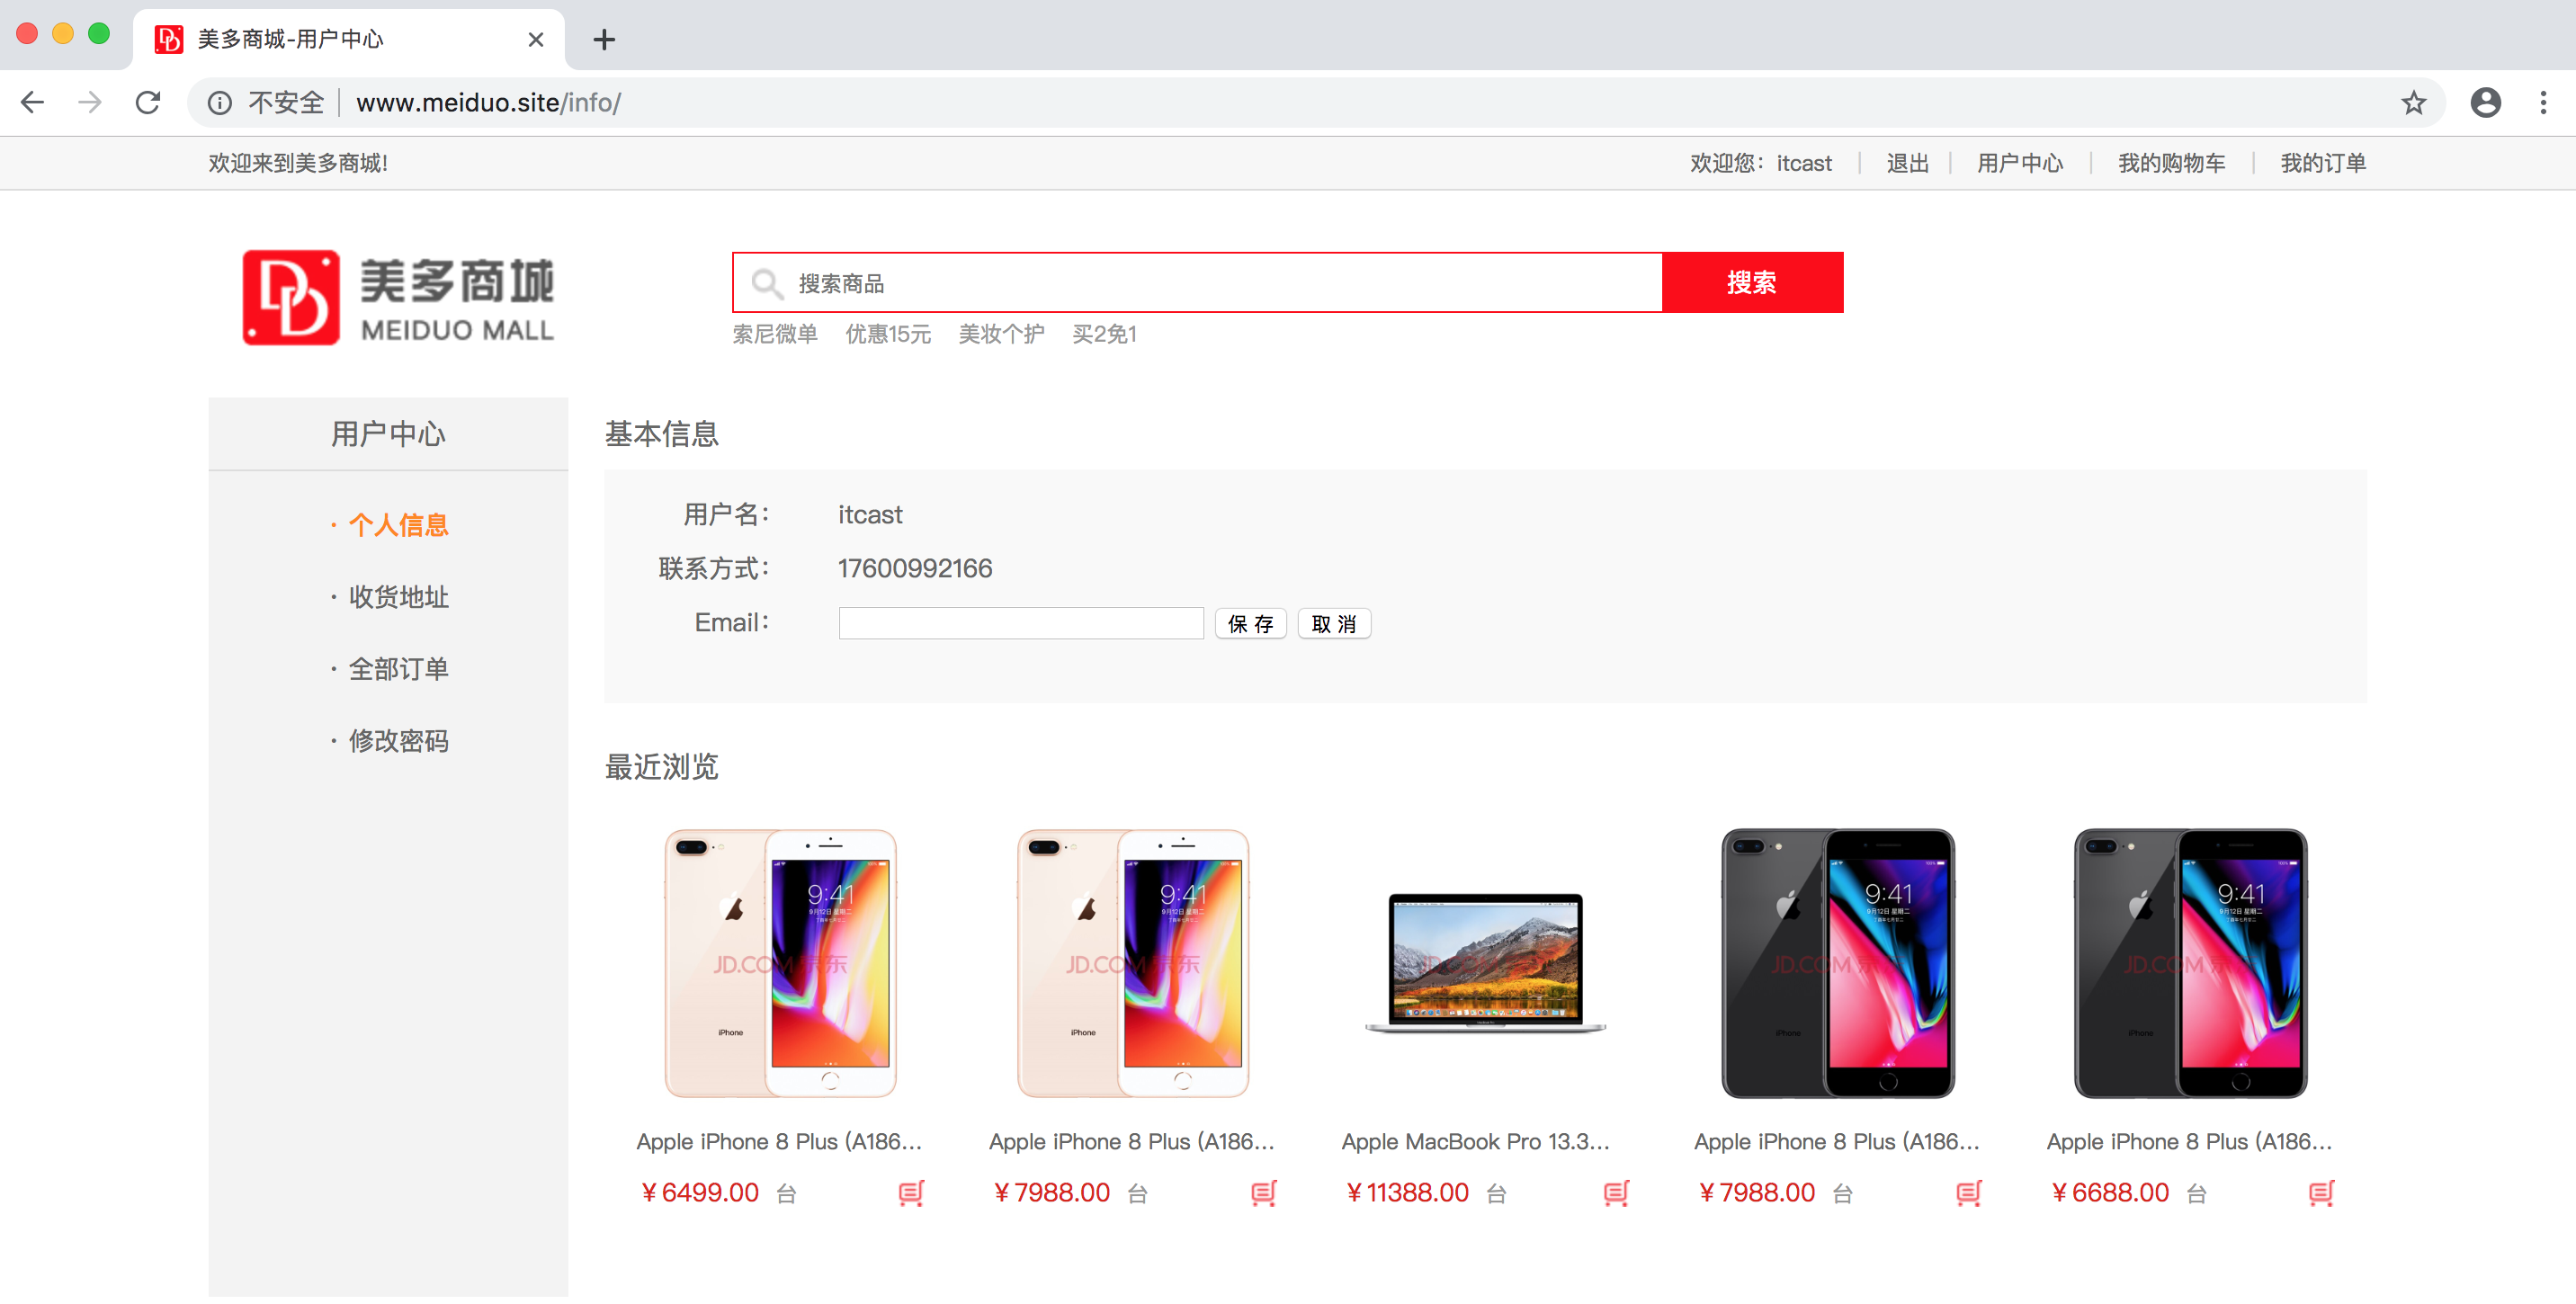2576x1304 pixels.
Task: Go back with the browser arrow
Action: [x=33, y=103]
